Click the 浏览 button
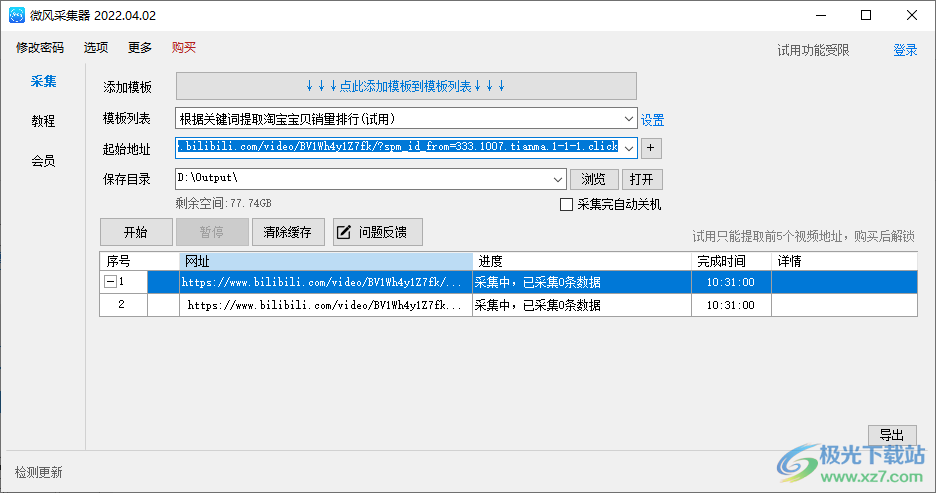Screen dimensions: 936x493 [x=594, y=179]
